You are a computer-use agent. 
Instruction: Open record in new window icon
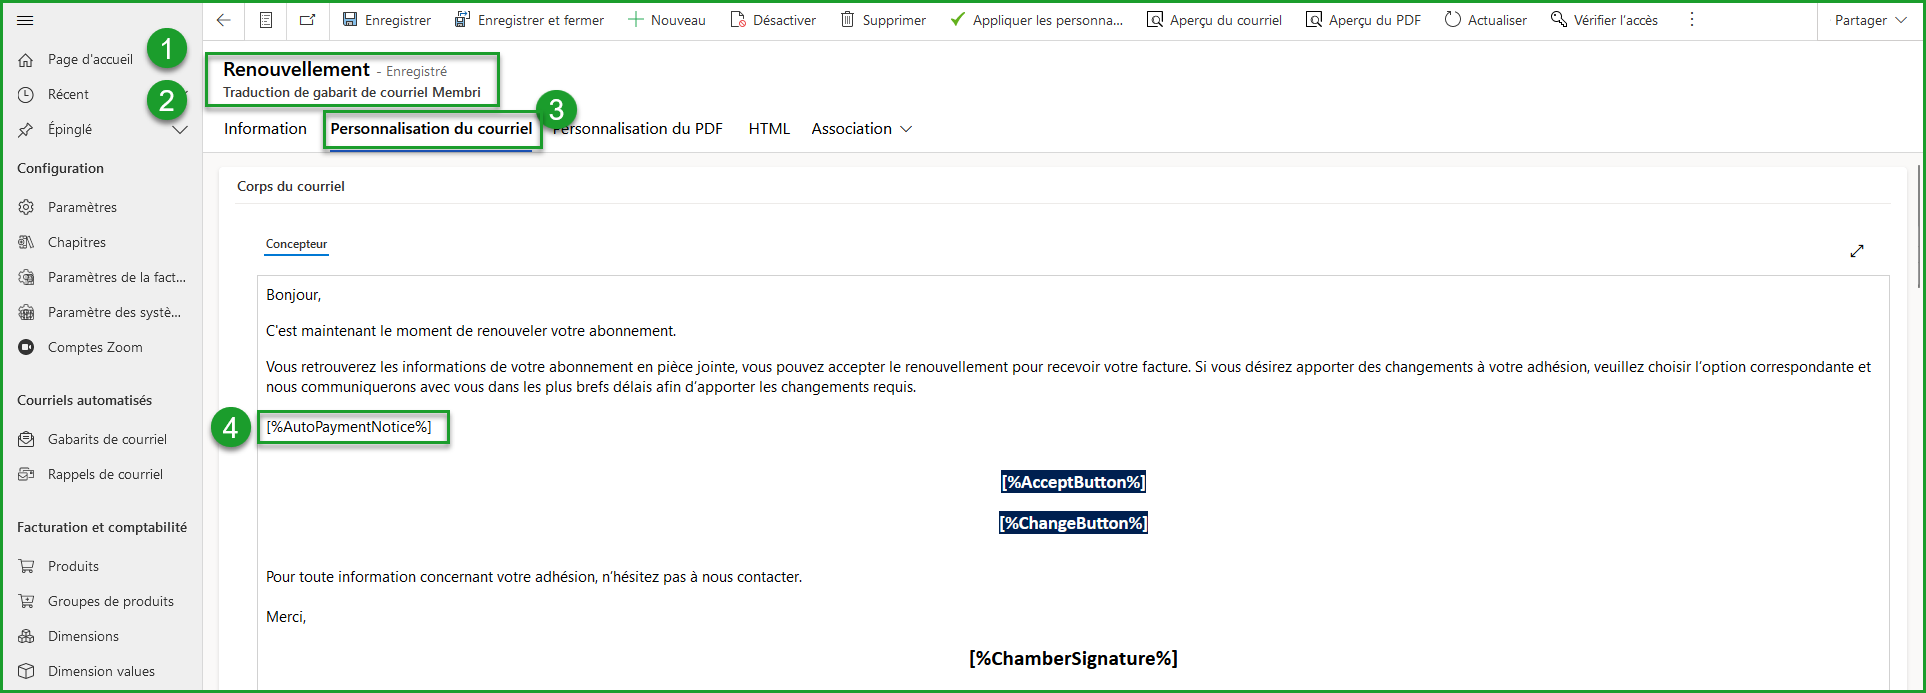click(x=308, y=20)
